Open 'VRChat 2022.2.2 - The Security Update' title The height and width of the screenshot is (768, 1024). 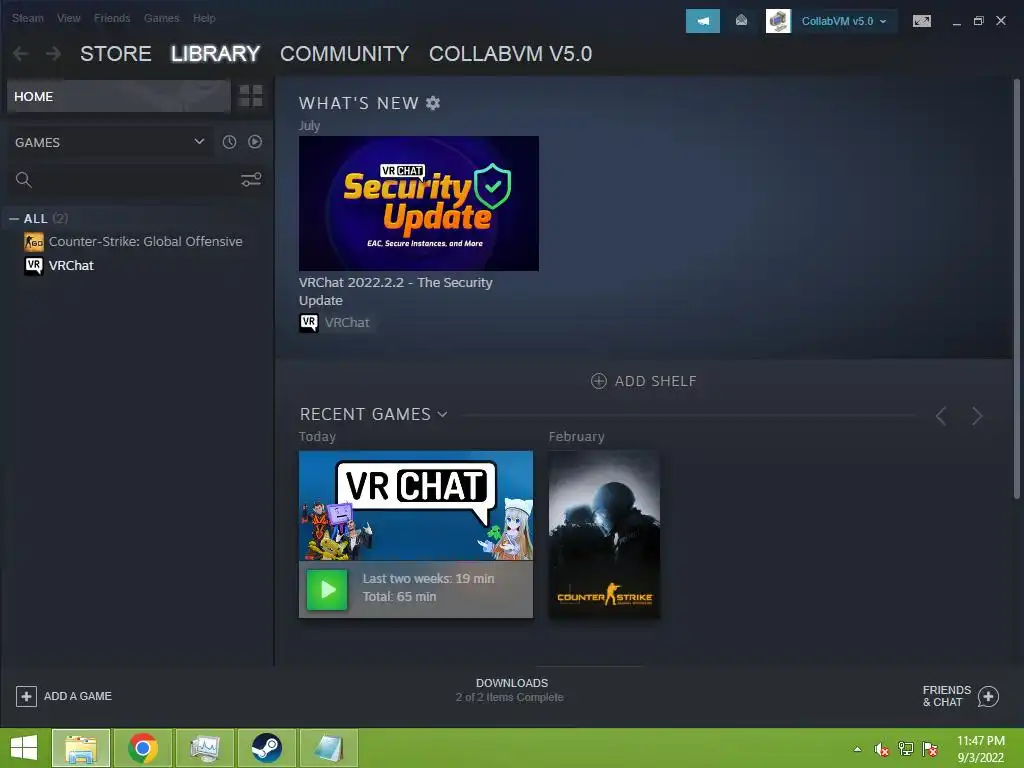pos(396,291)
